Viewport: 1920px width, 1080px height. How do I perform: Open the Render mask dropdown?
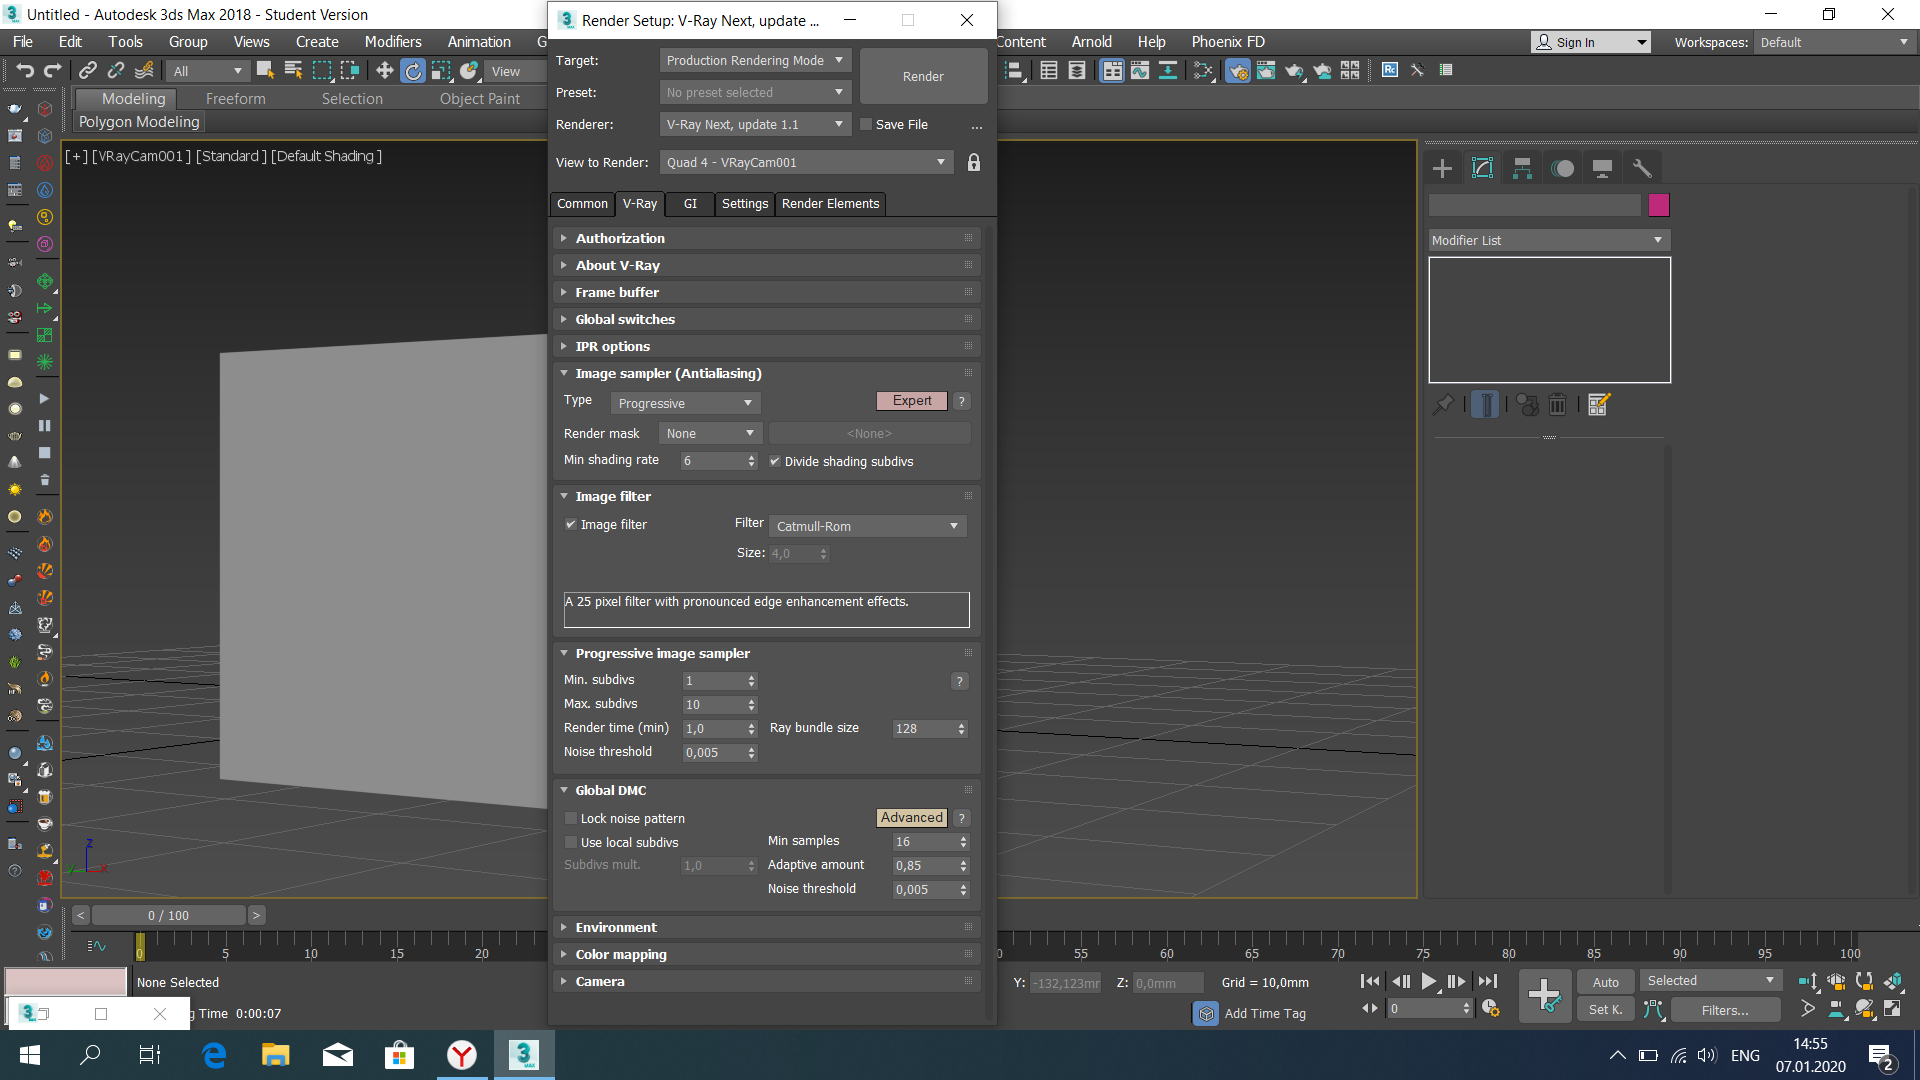click(710, 433)
